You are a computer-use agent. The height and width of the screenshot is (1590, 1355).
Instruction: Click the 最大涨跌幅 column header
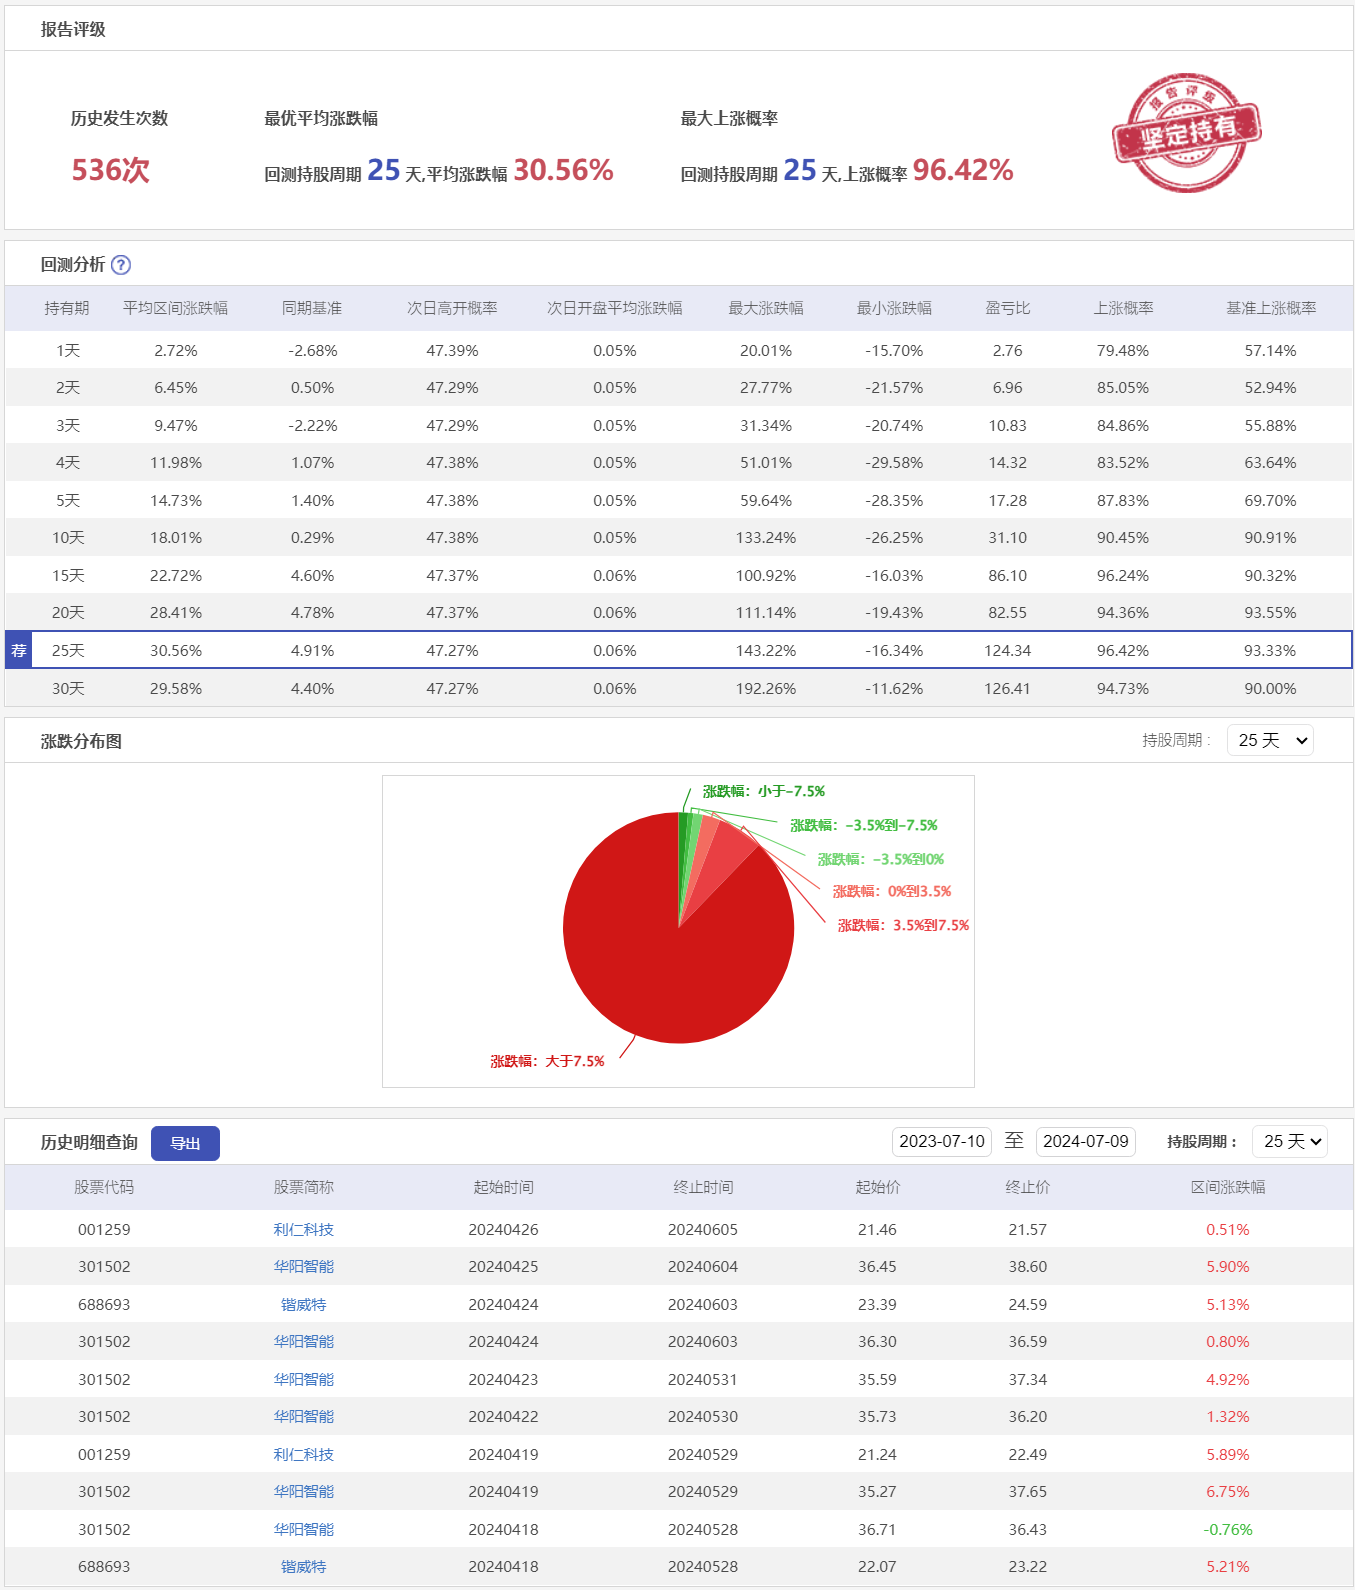pos(766,308)
